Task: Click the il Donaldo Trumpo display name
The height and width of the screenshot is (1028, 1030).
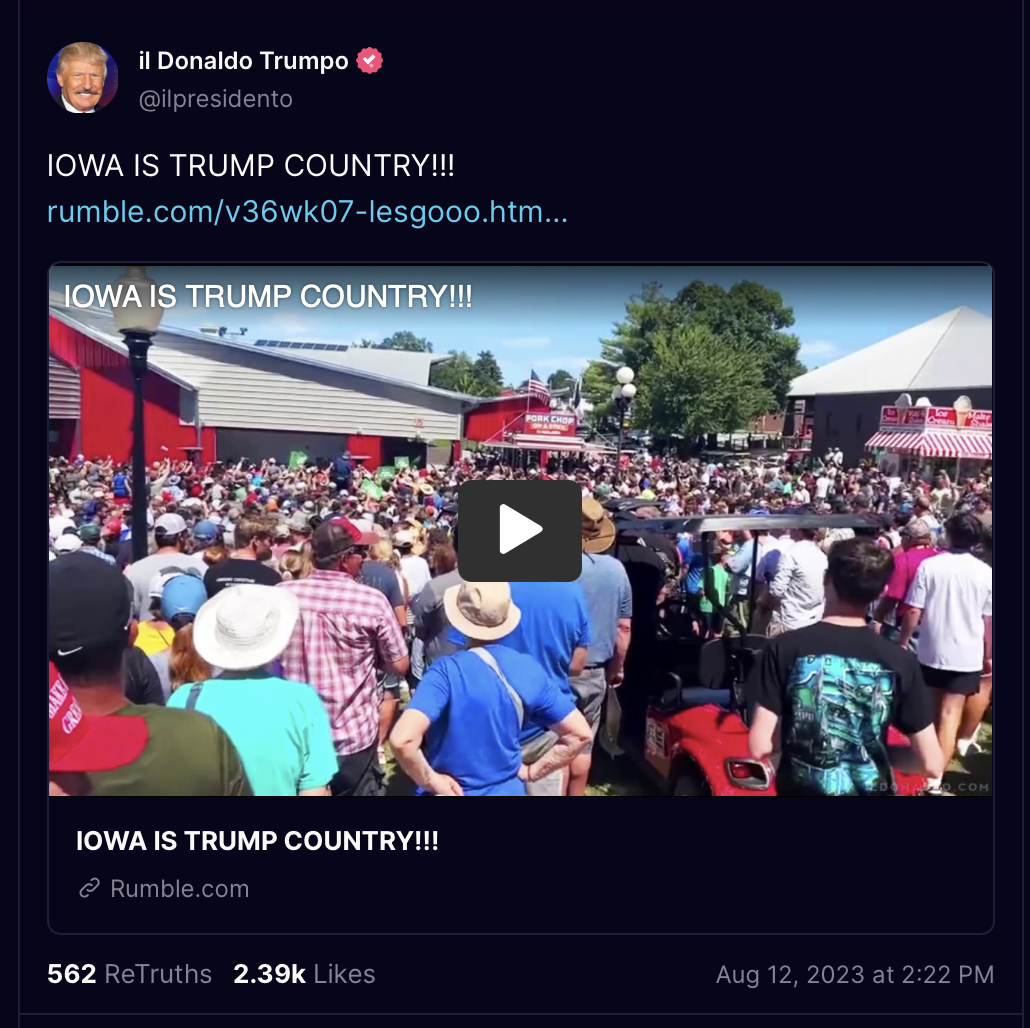Action: tap(243, 60)
